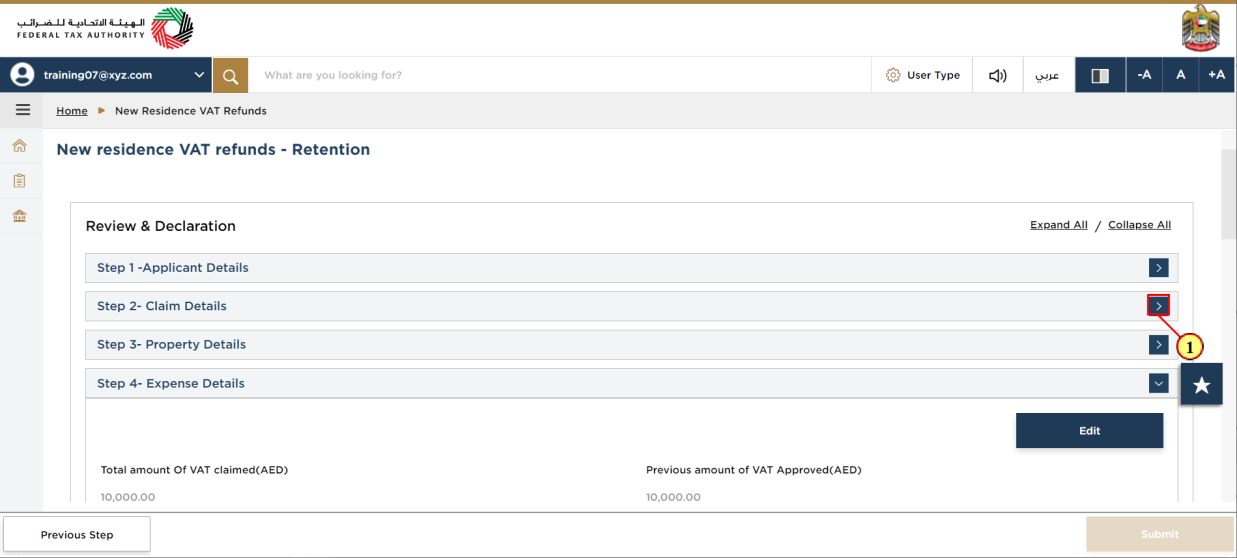1237x558 pixels.
Task: Switch language to Arabic
Action: (x=1047, y=75)
